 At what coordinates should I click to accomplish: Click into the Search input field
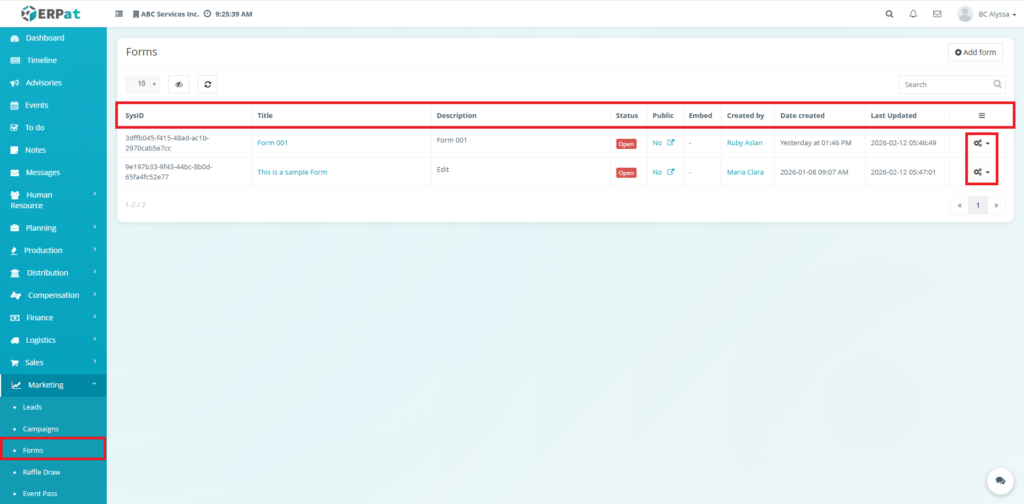[x=945, y=85]
